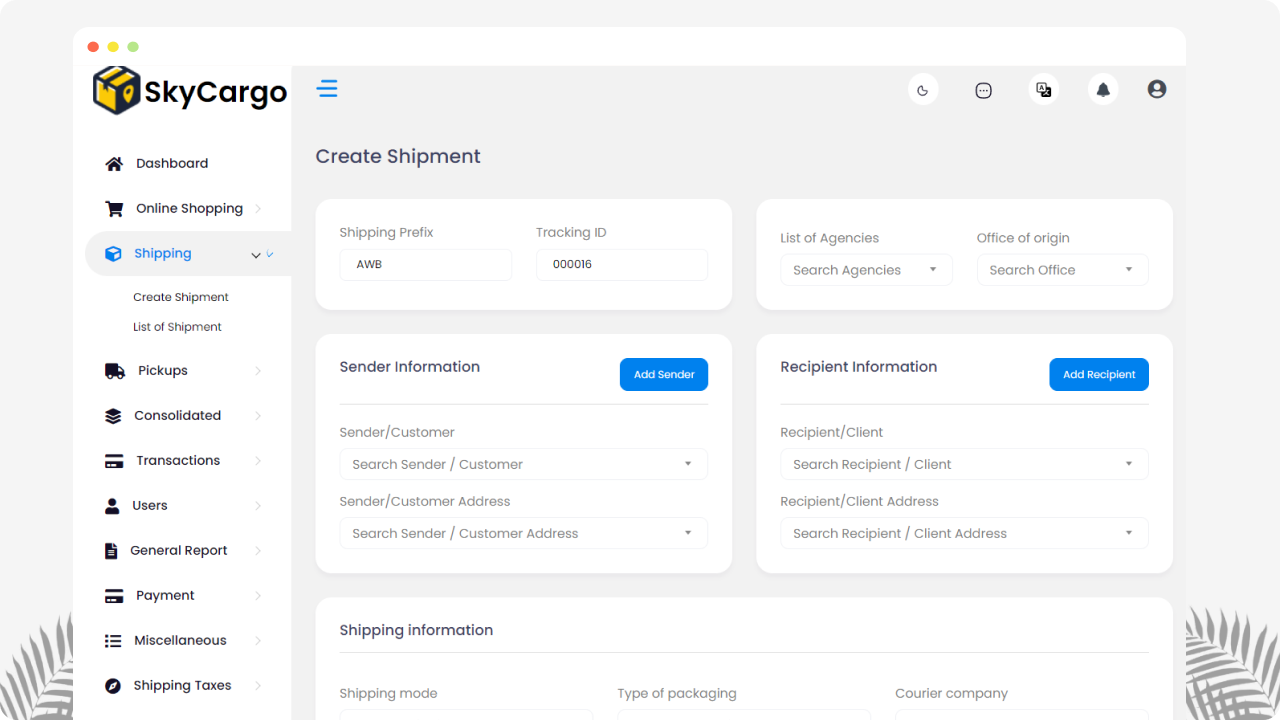Click the Add Sender button
The image size is (1280, 720).
(x=664, y=375)
